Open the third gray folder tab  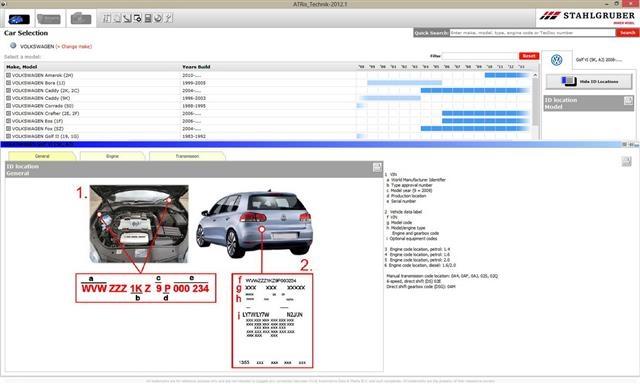pos(80,19)
